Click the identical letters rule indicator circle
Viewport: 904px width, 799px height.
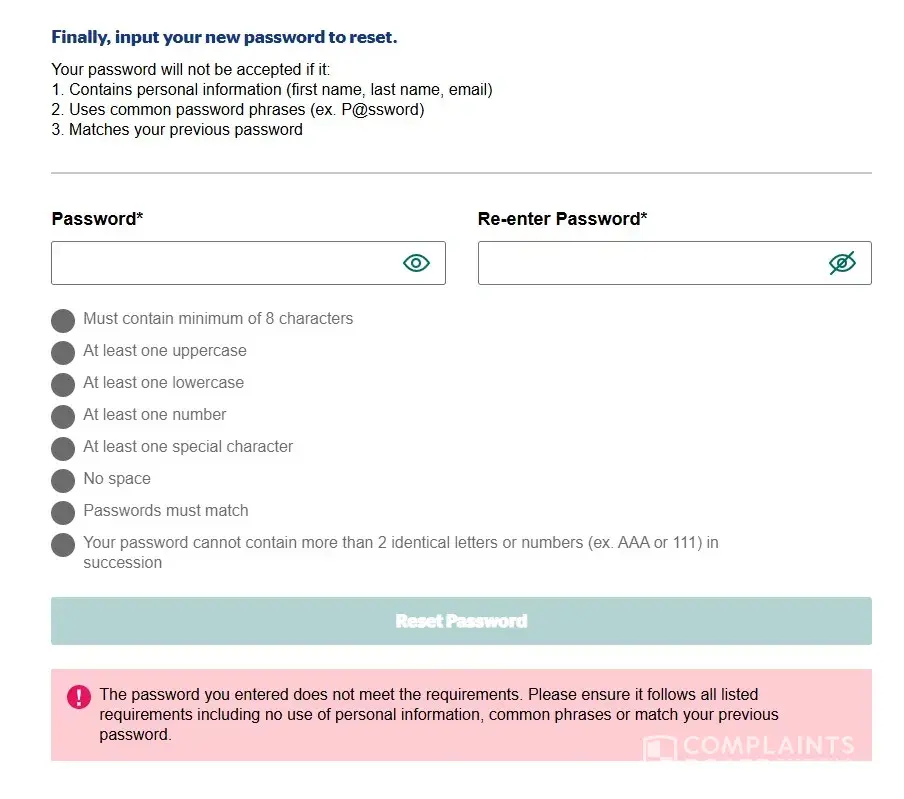click(63, 545)
